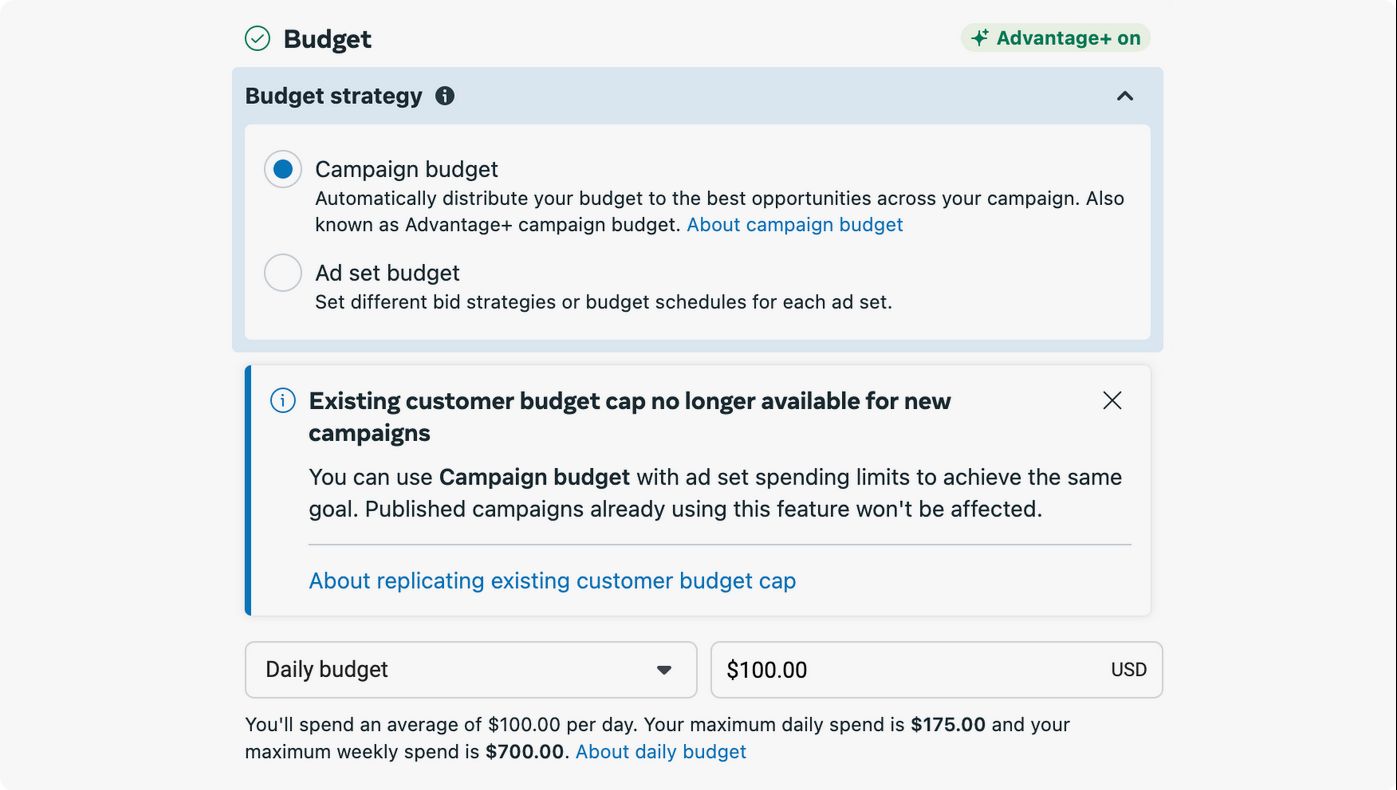1397x790 pixels.
Task: Click the Advantage+ sparkle icon
Action: (979, 38)
